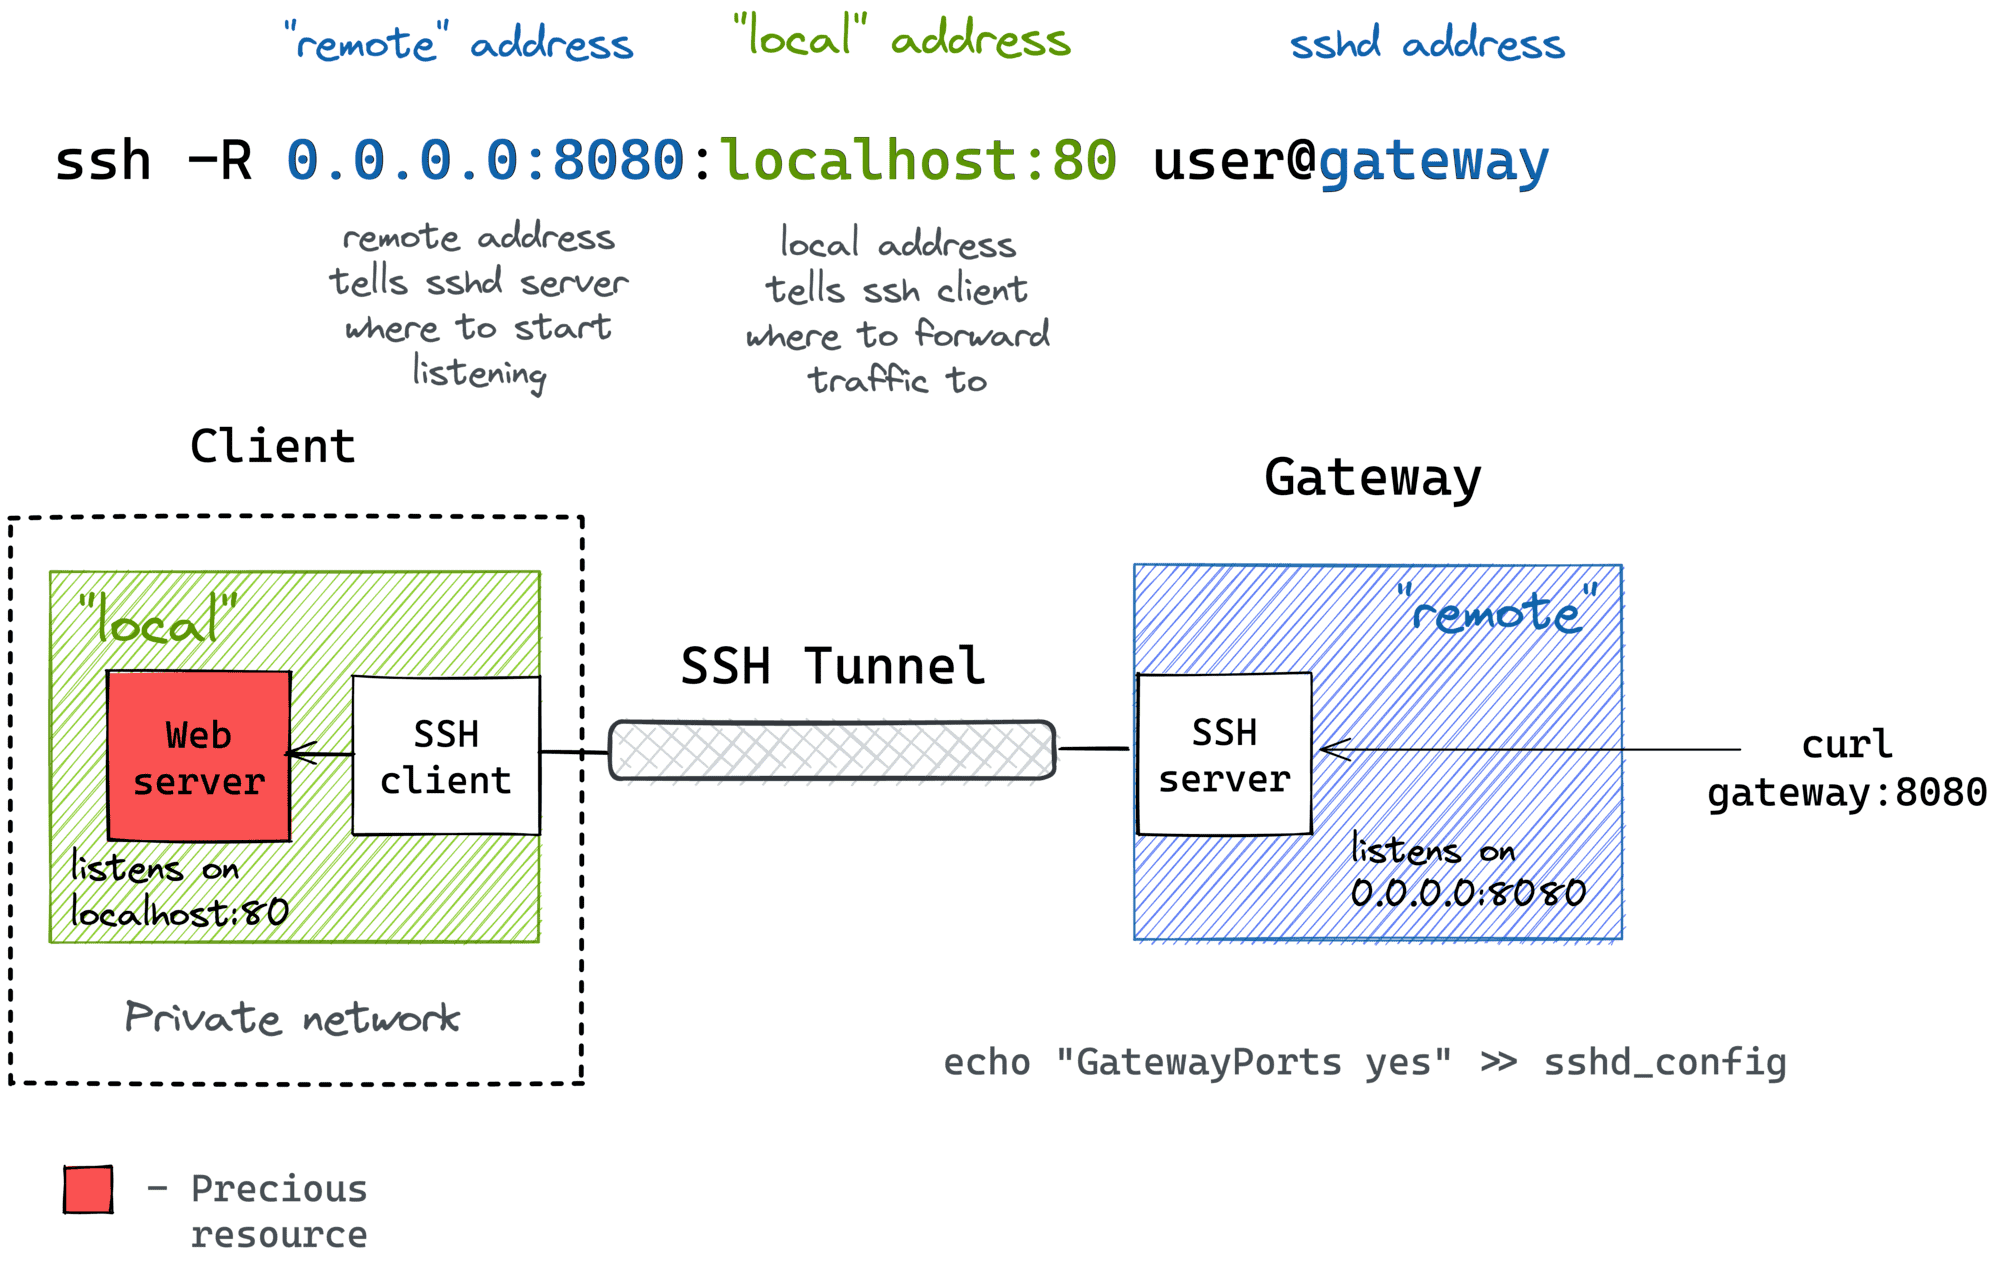This screenshot has width=2000, height=1266.
Task: Select the sshd address heading
Action: pos(1428,42)
